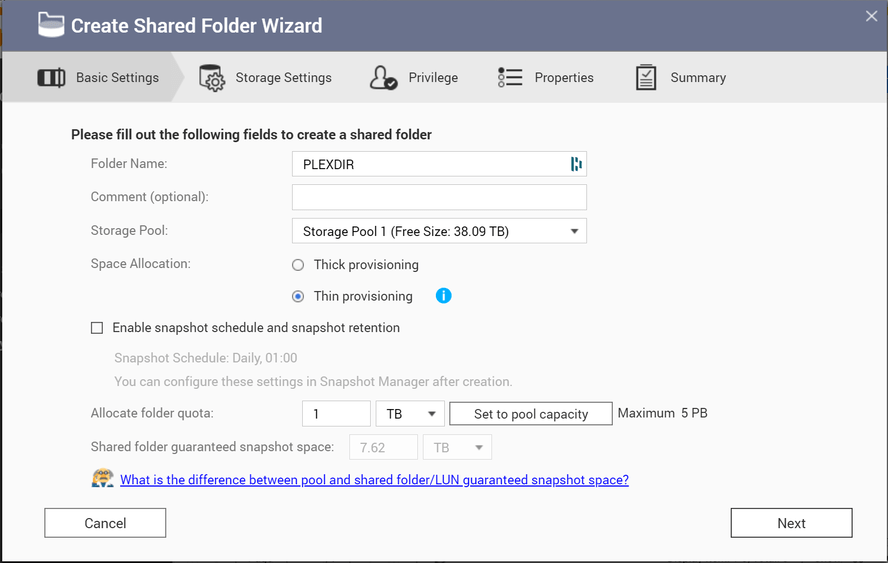Go to the Privilege step tab
This screenshot has height=563, width=888.
(432, 78)
